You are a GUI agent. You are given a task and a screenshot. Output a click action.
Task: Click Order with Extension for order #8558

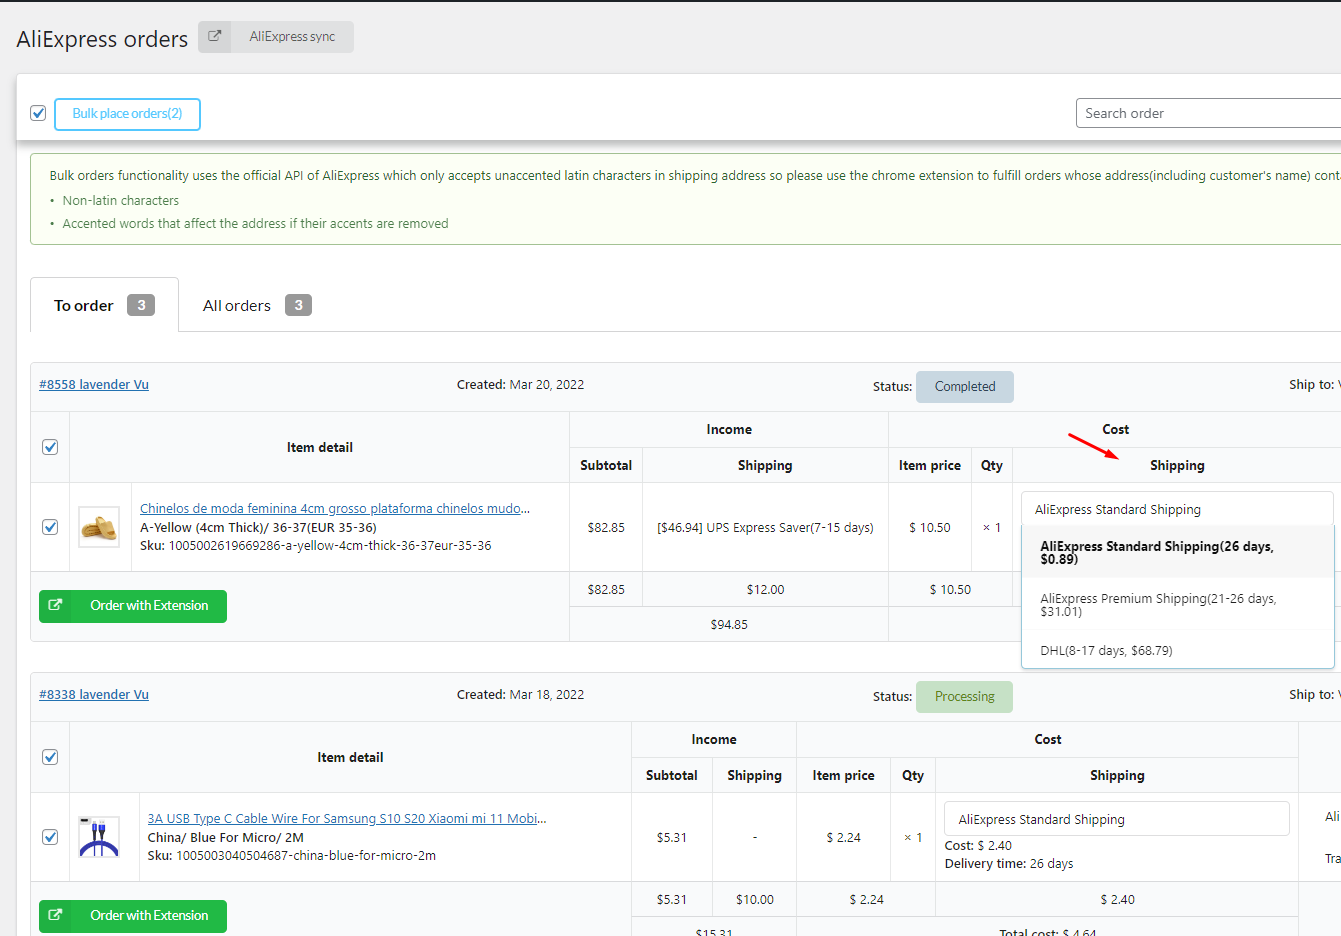[133, 606]
